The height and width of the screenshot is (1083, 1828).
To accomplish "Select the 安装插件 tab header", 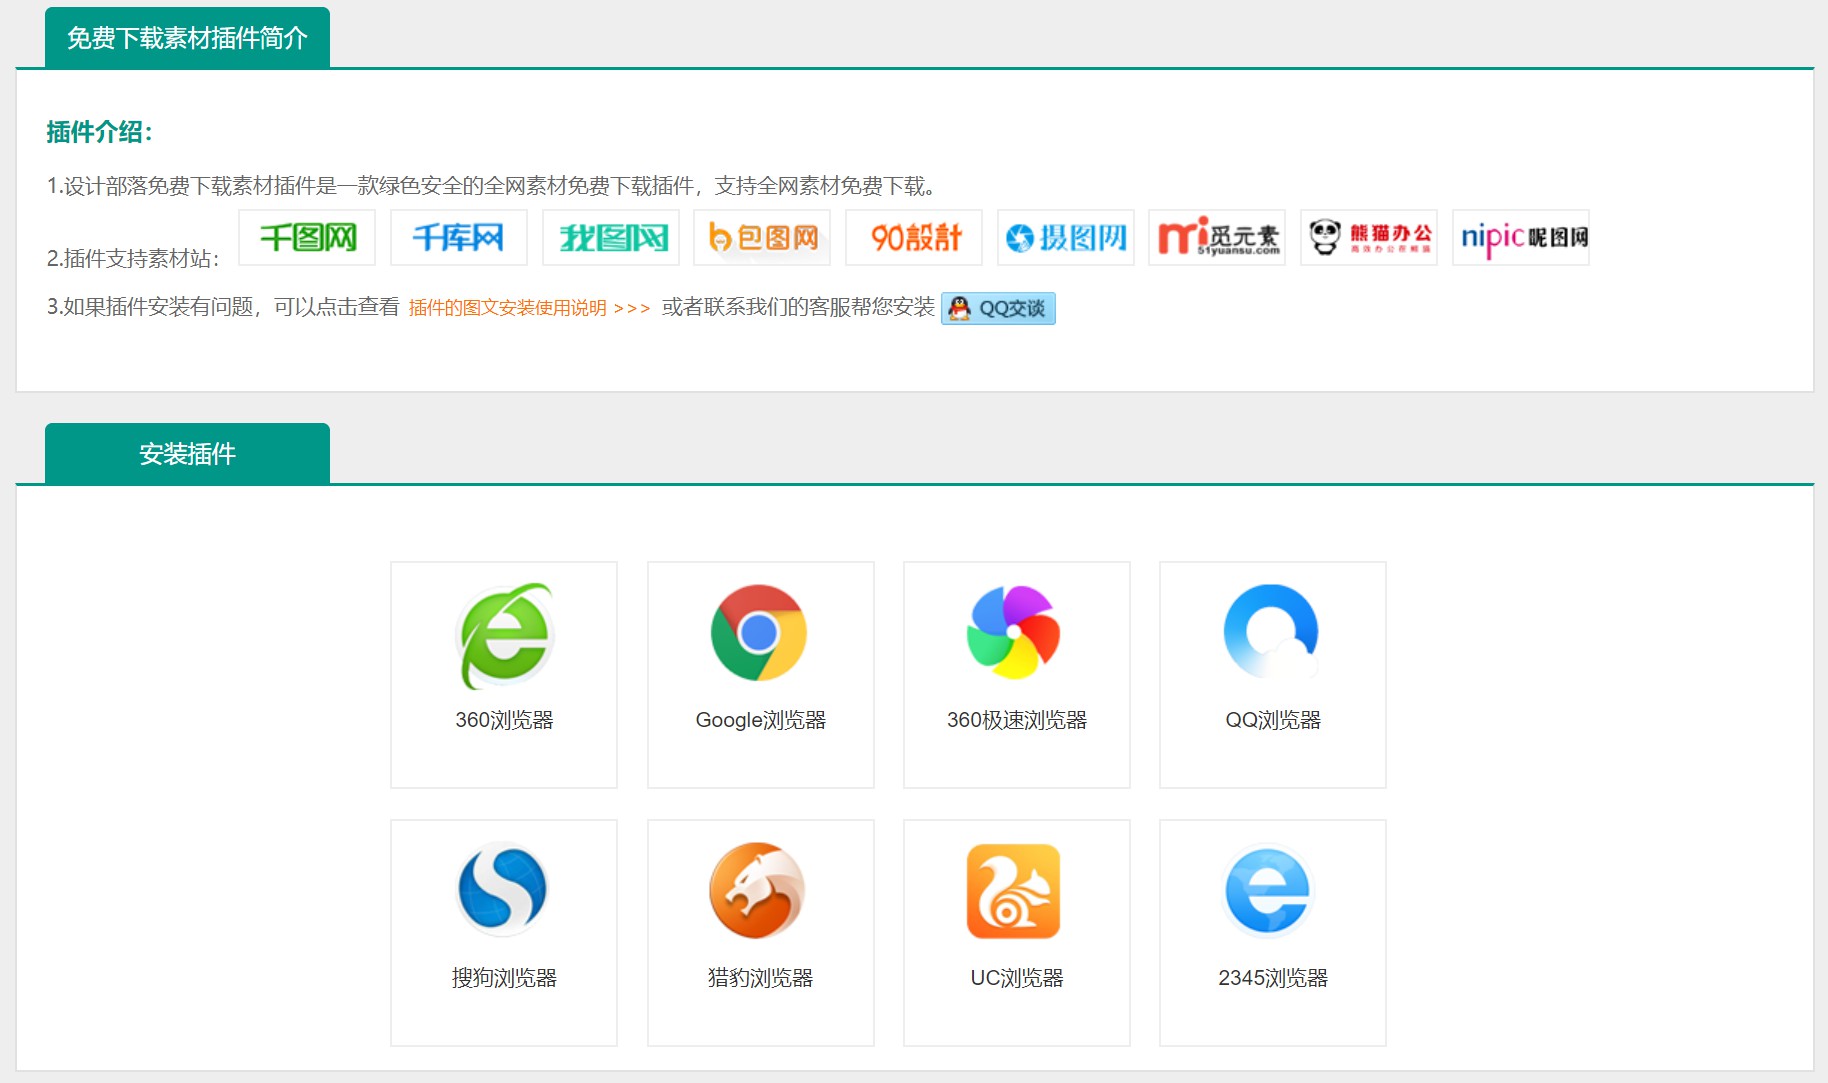I will (x=187, y=454).
